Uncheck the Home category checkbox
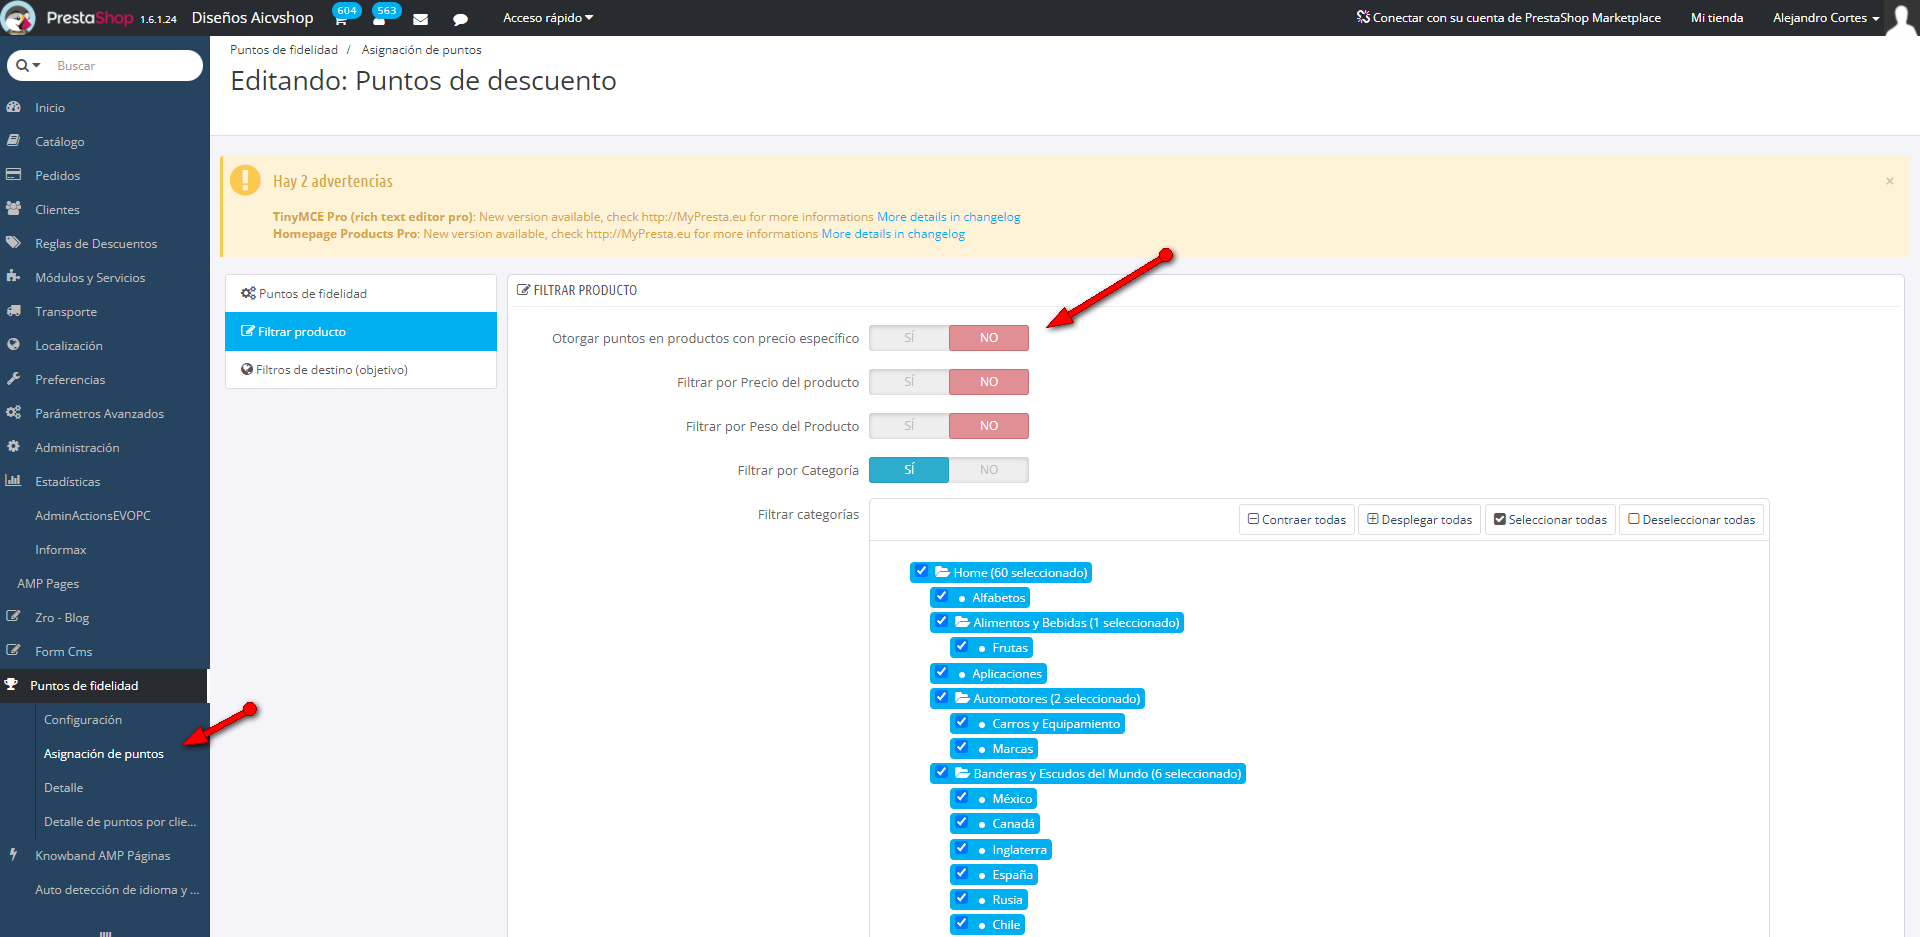This screenshot has height=937, width=1920. [921, 572]
